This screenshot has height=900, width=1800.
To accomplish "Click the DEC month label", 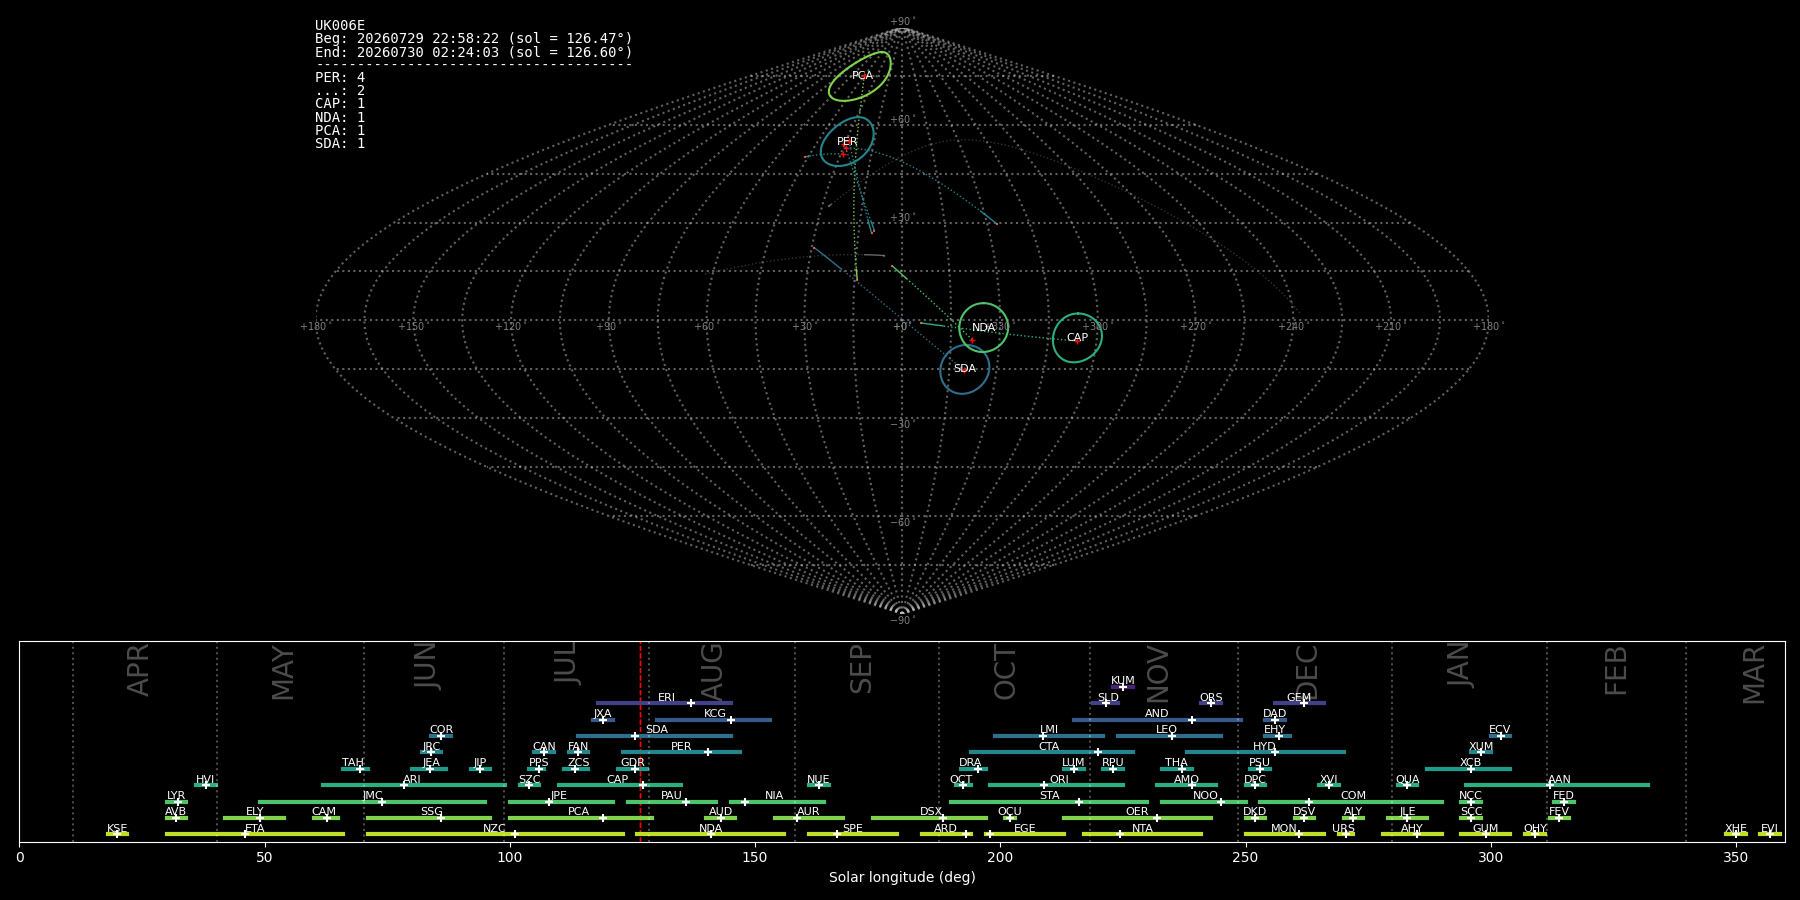I will point(1307,672).
